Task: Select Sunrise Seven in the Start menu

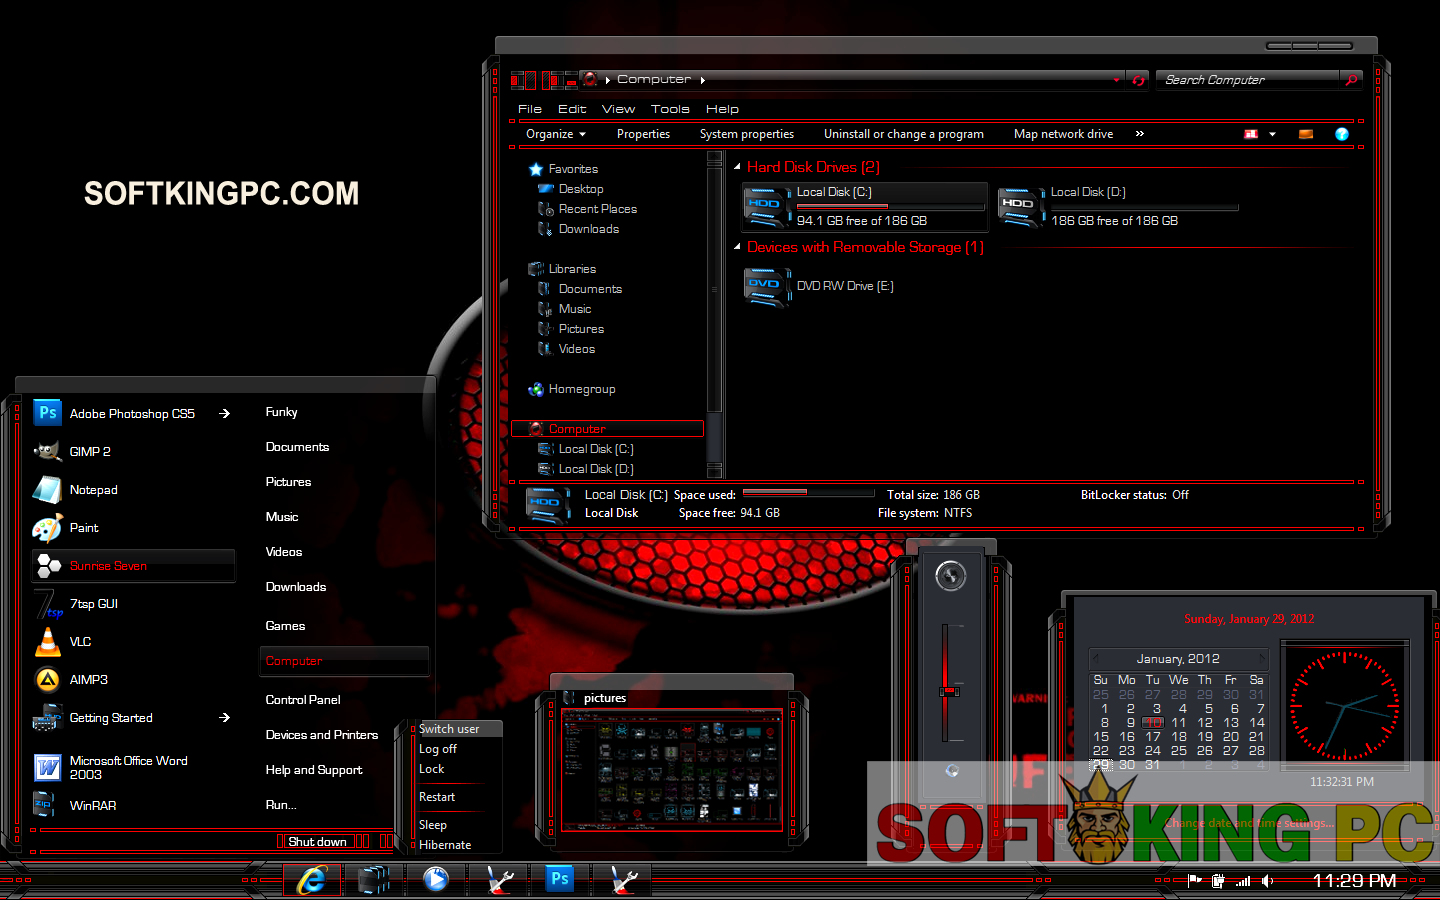Action: (x=134, y=566)
